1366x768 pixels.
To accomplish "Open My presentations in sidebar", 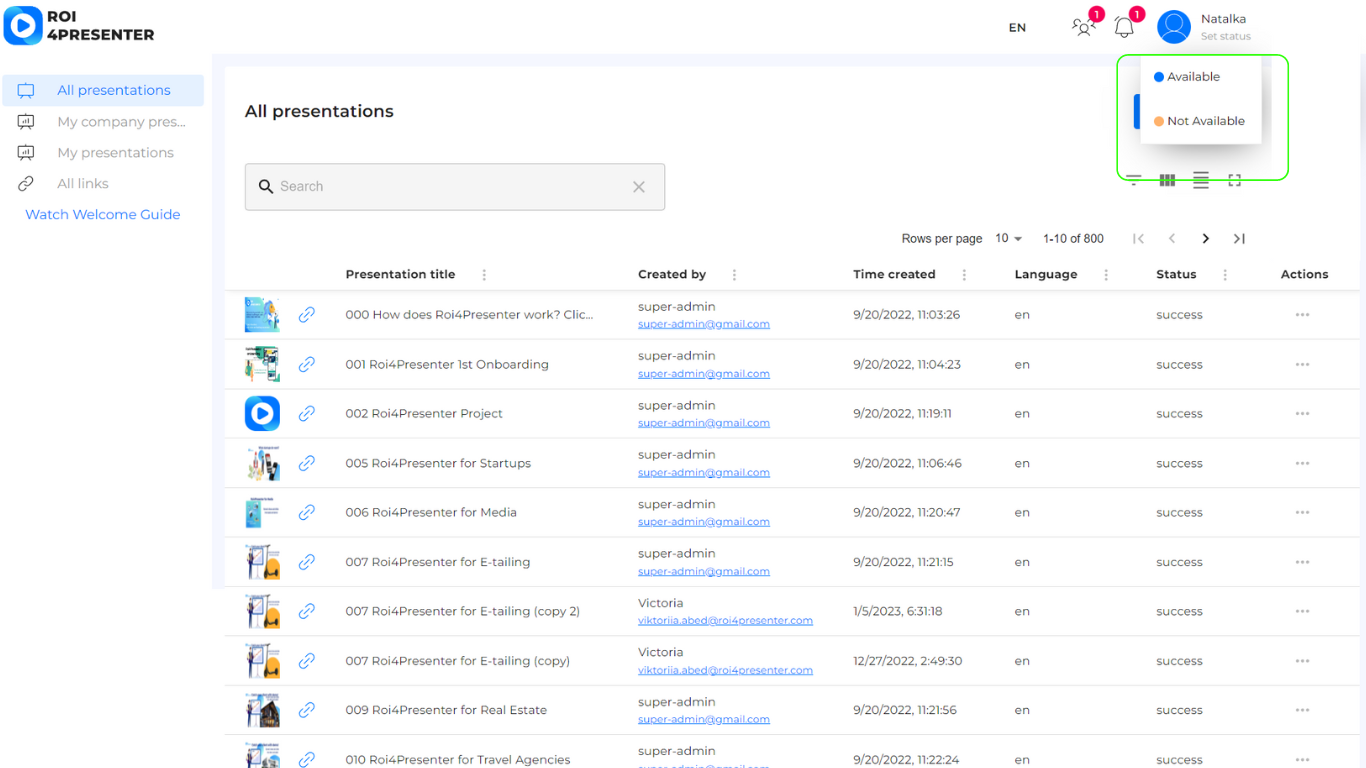I will tap(103, 153).
